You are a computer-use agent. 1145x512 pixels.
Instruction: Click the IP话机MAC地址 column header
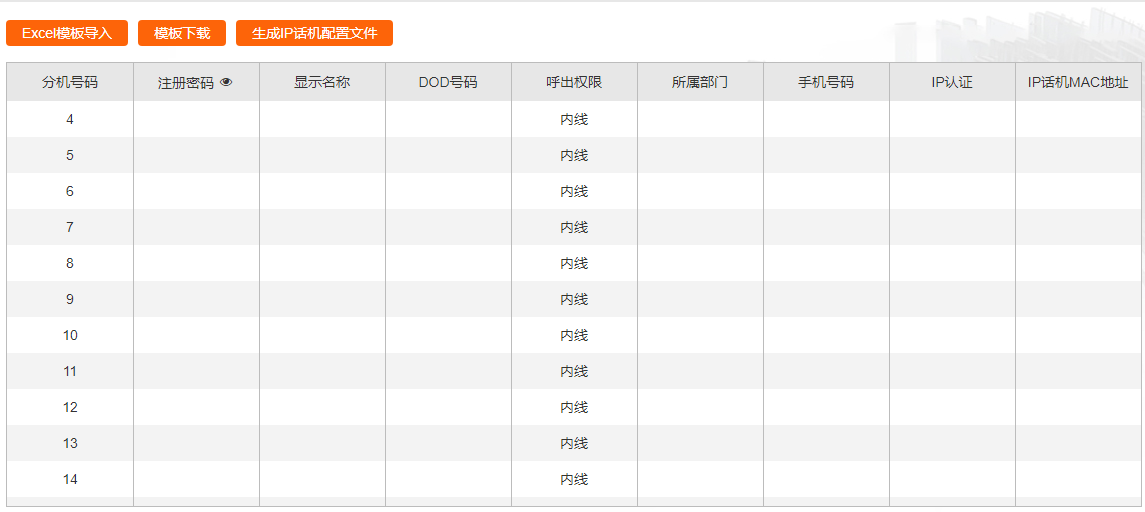[1078, 82]
